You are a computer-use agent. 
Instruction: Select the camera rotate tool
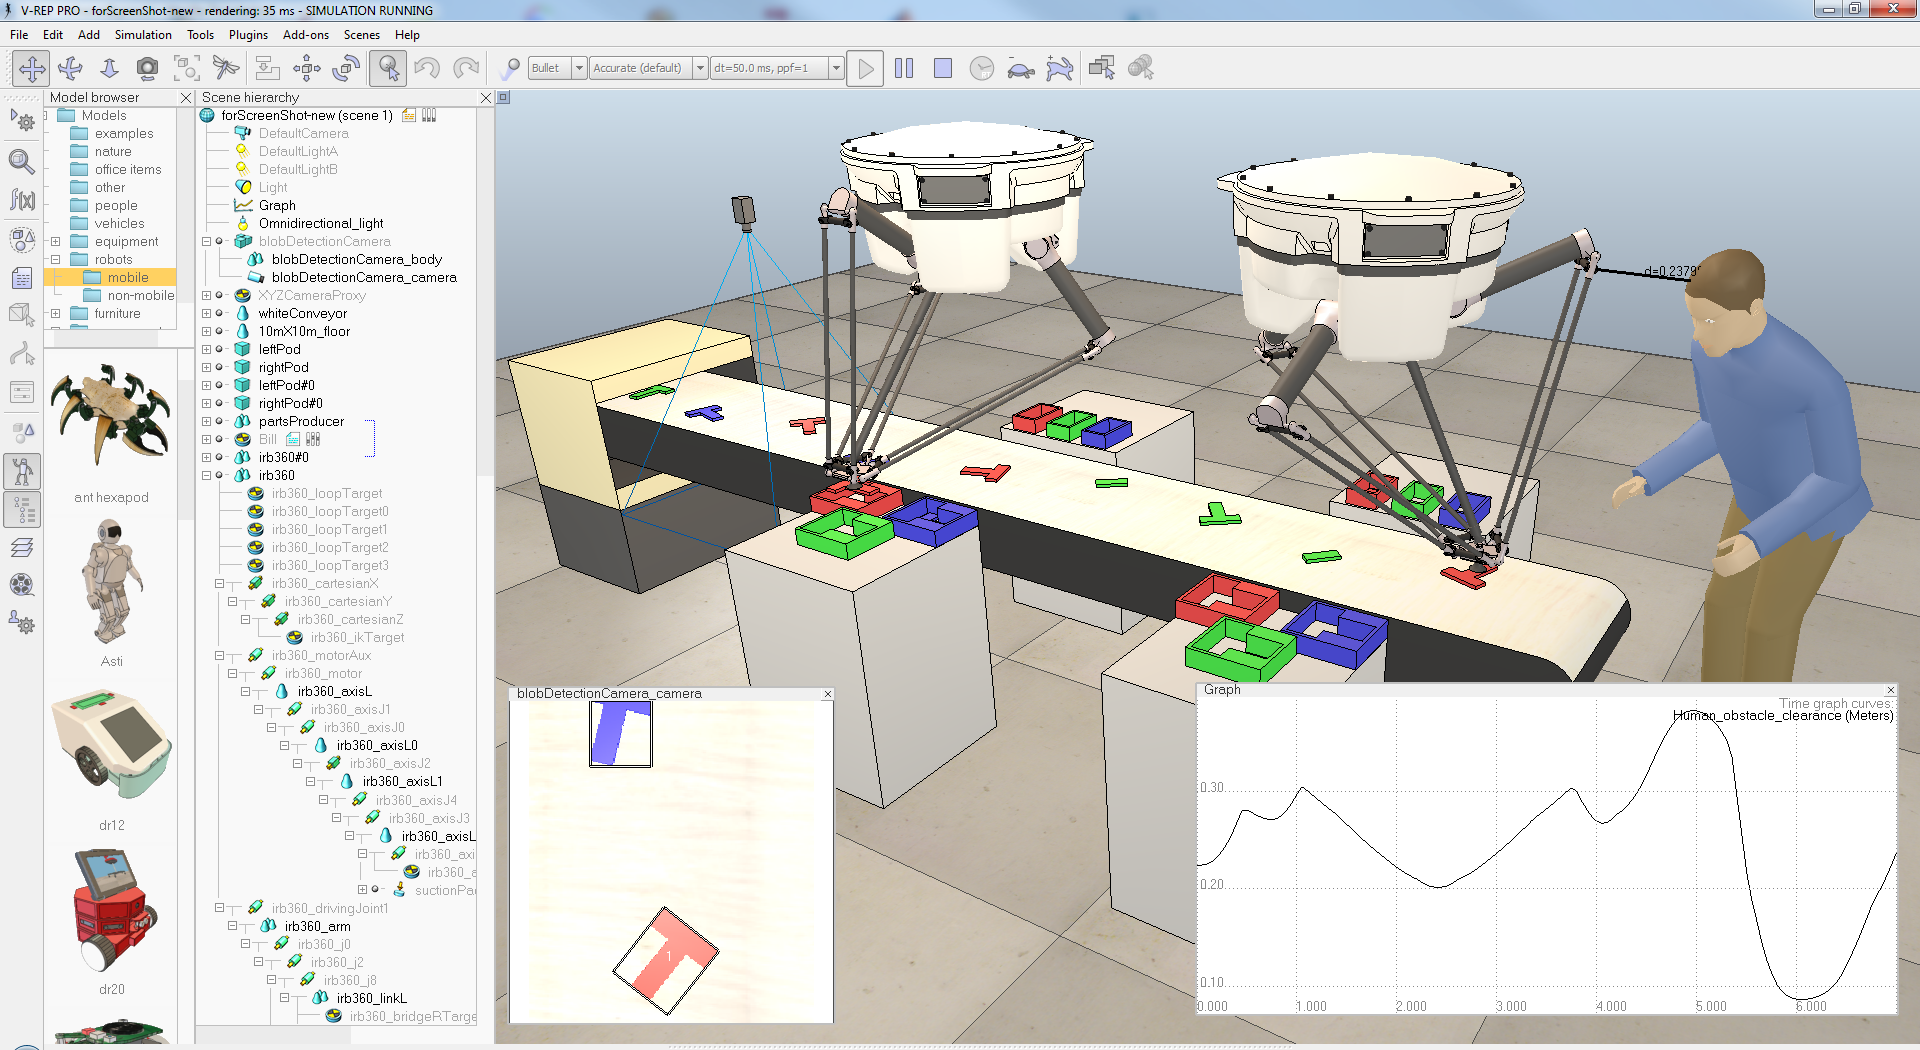tap(70, 68)
